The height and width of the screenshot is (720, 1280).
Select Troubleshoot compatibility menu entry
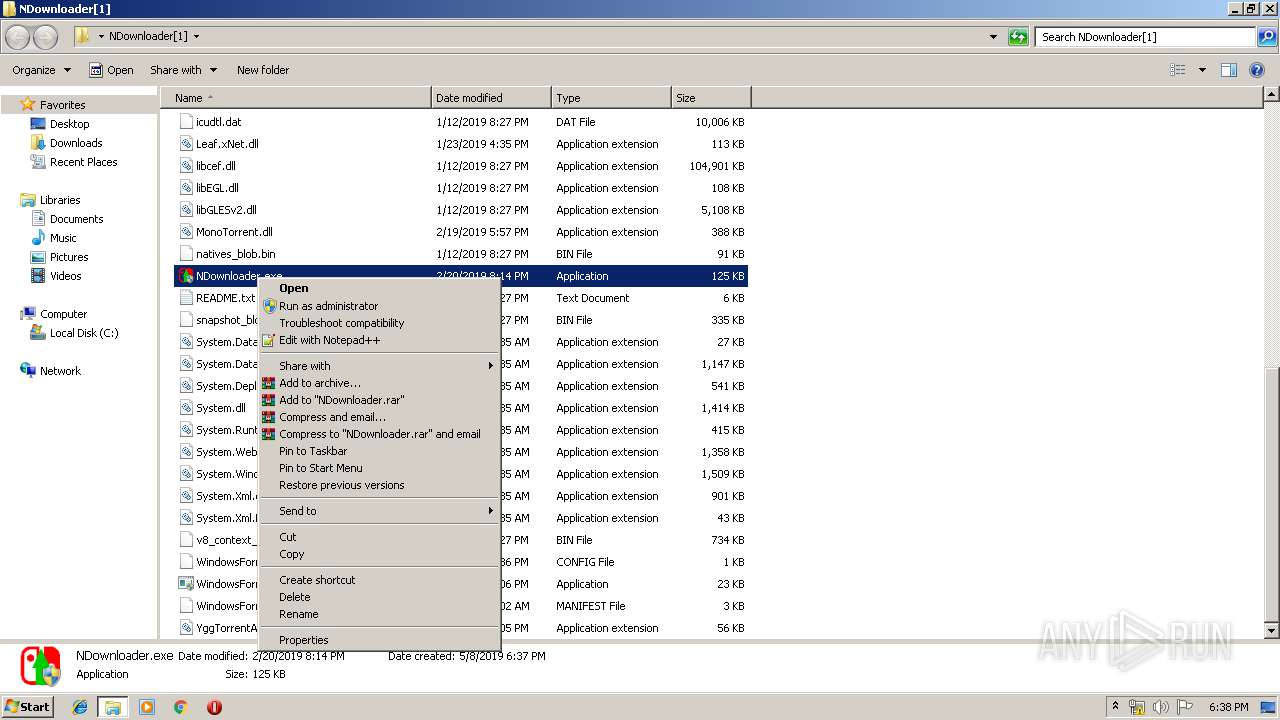pos(379,323)
